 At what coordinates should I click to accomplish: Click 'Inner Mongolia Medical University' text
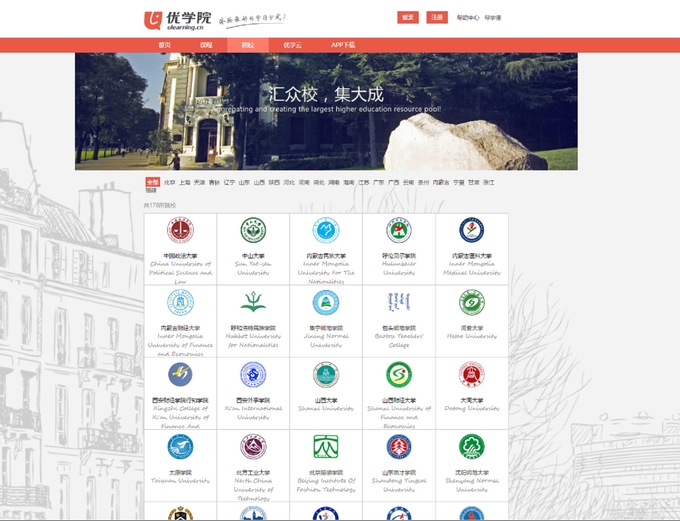click(472, 268)
